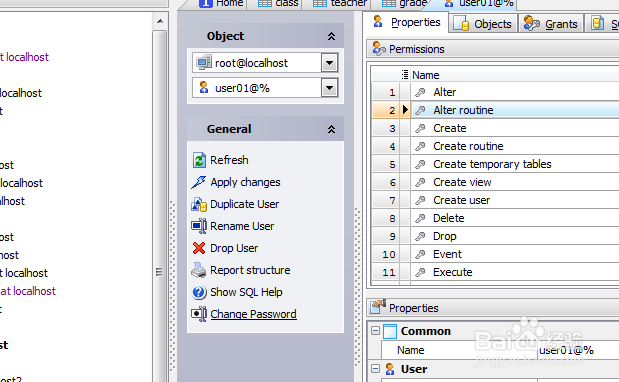Click the key icon beside Create temporary tables
The image size is (619, 382).
coord(420,164)
